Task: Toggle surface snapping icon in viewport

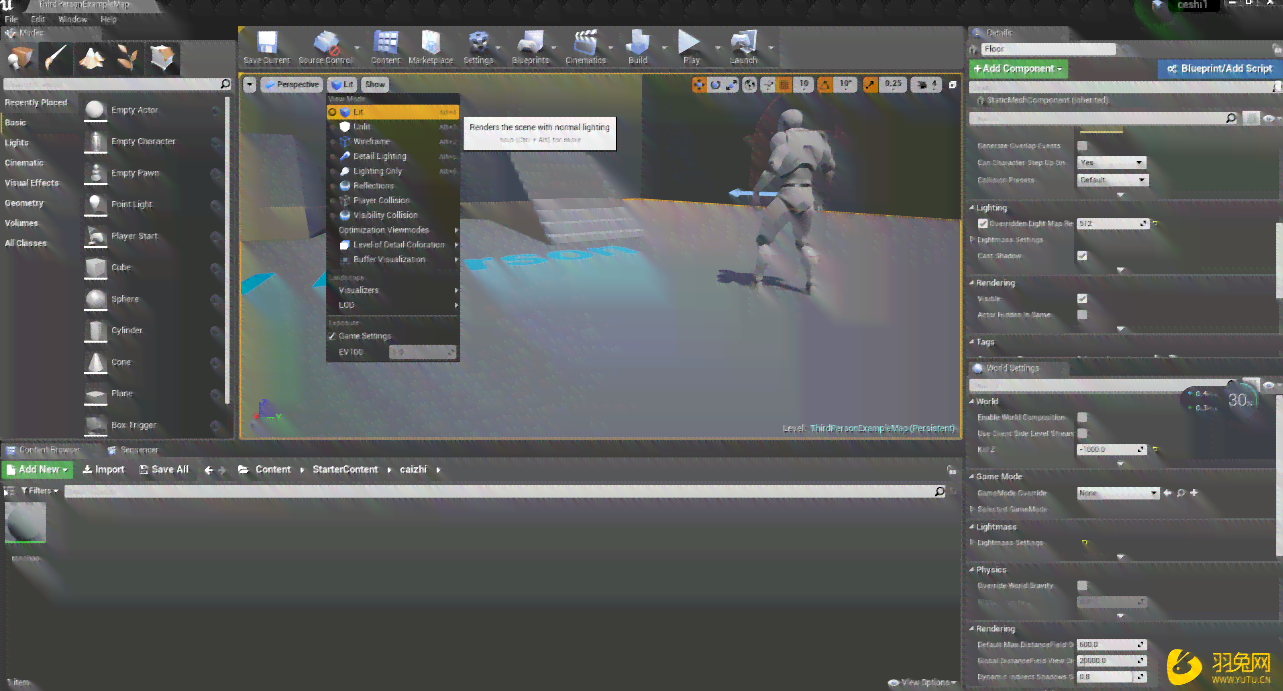Action: tap(767, 85)
